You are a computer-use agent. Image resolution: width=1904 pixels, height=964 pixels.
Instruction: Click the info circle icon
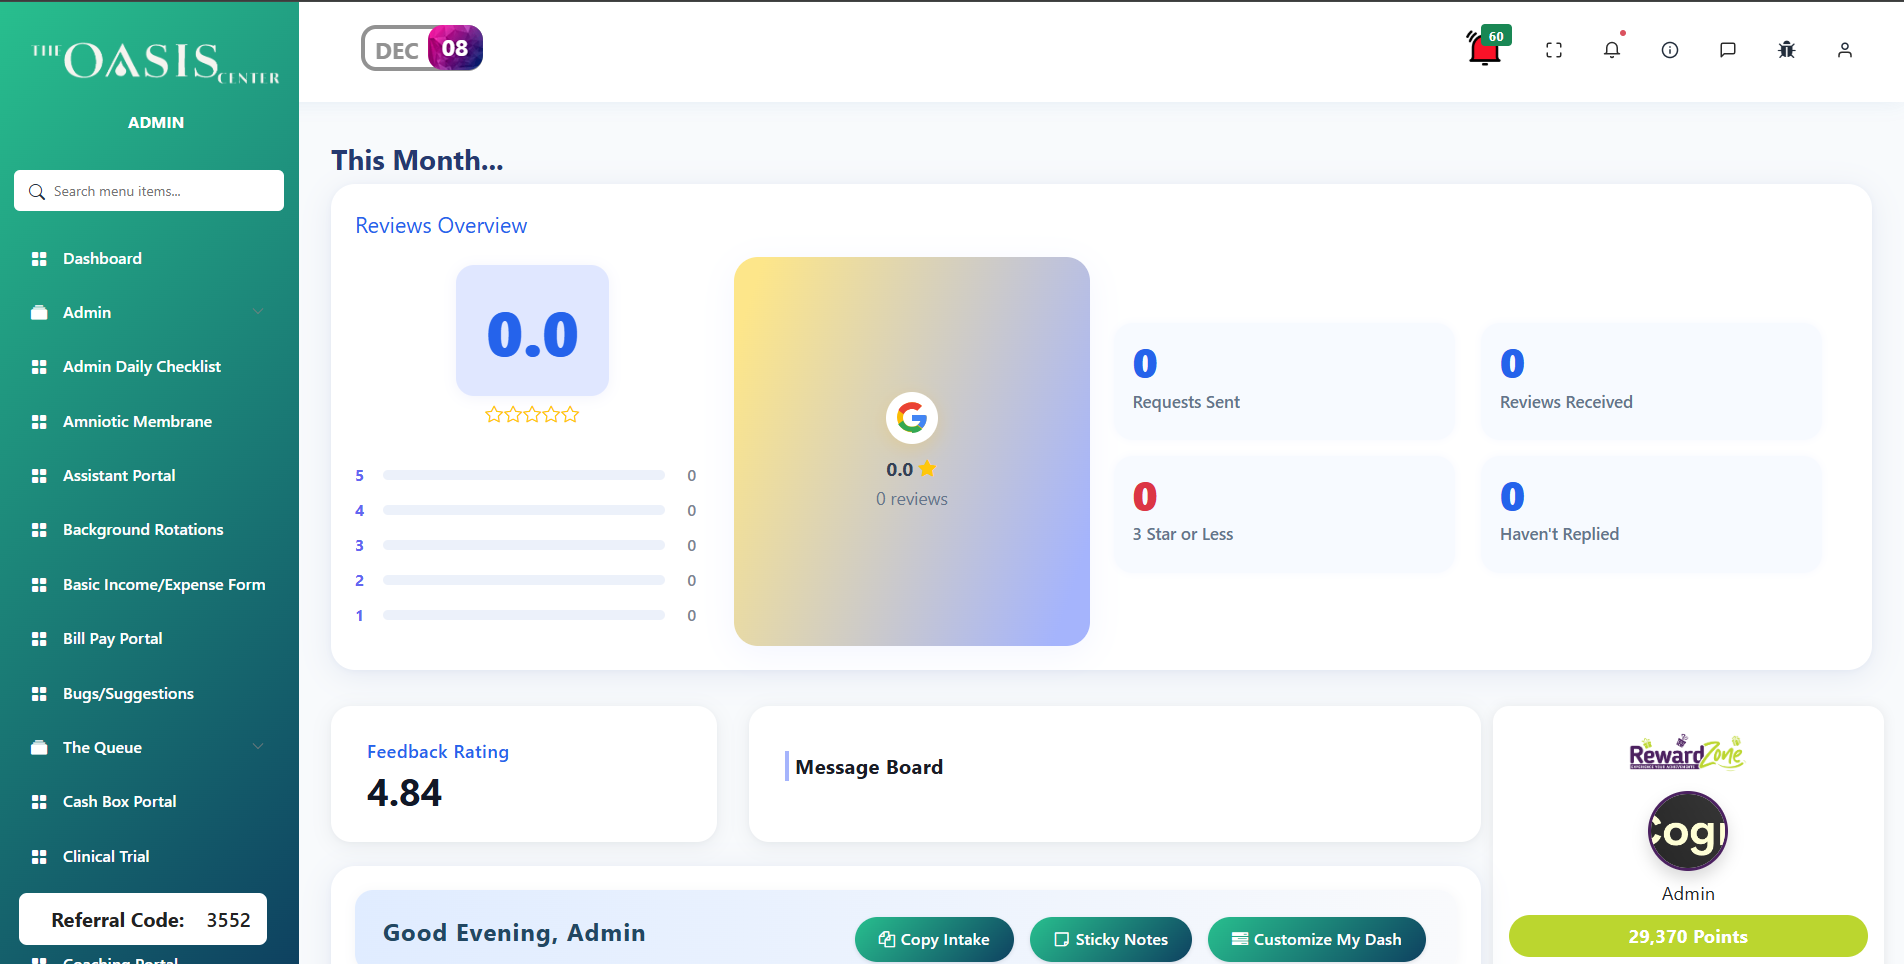click(1669, 50)
